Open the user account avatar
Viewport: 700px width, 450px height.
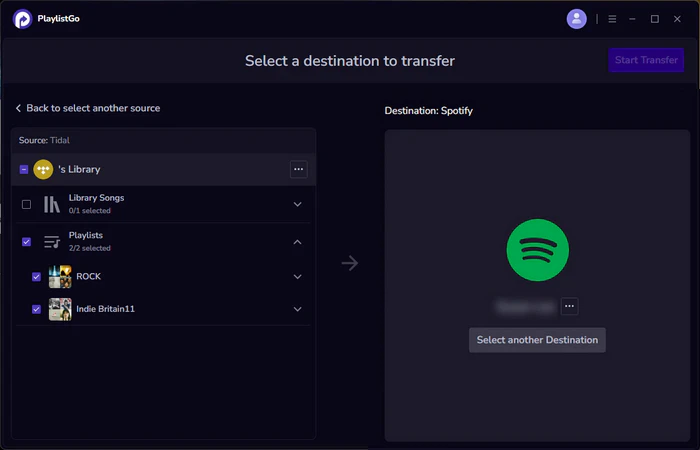point(576,19)
